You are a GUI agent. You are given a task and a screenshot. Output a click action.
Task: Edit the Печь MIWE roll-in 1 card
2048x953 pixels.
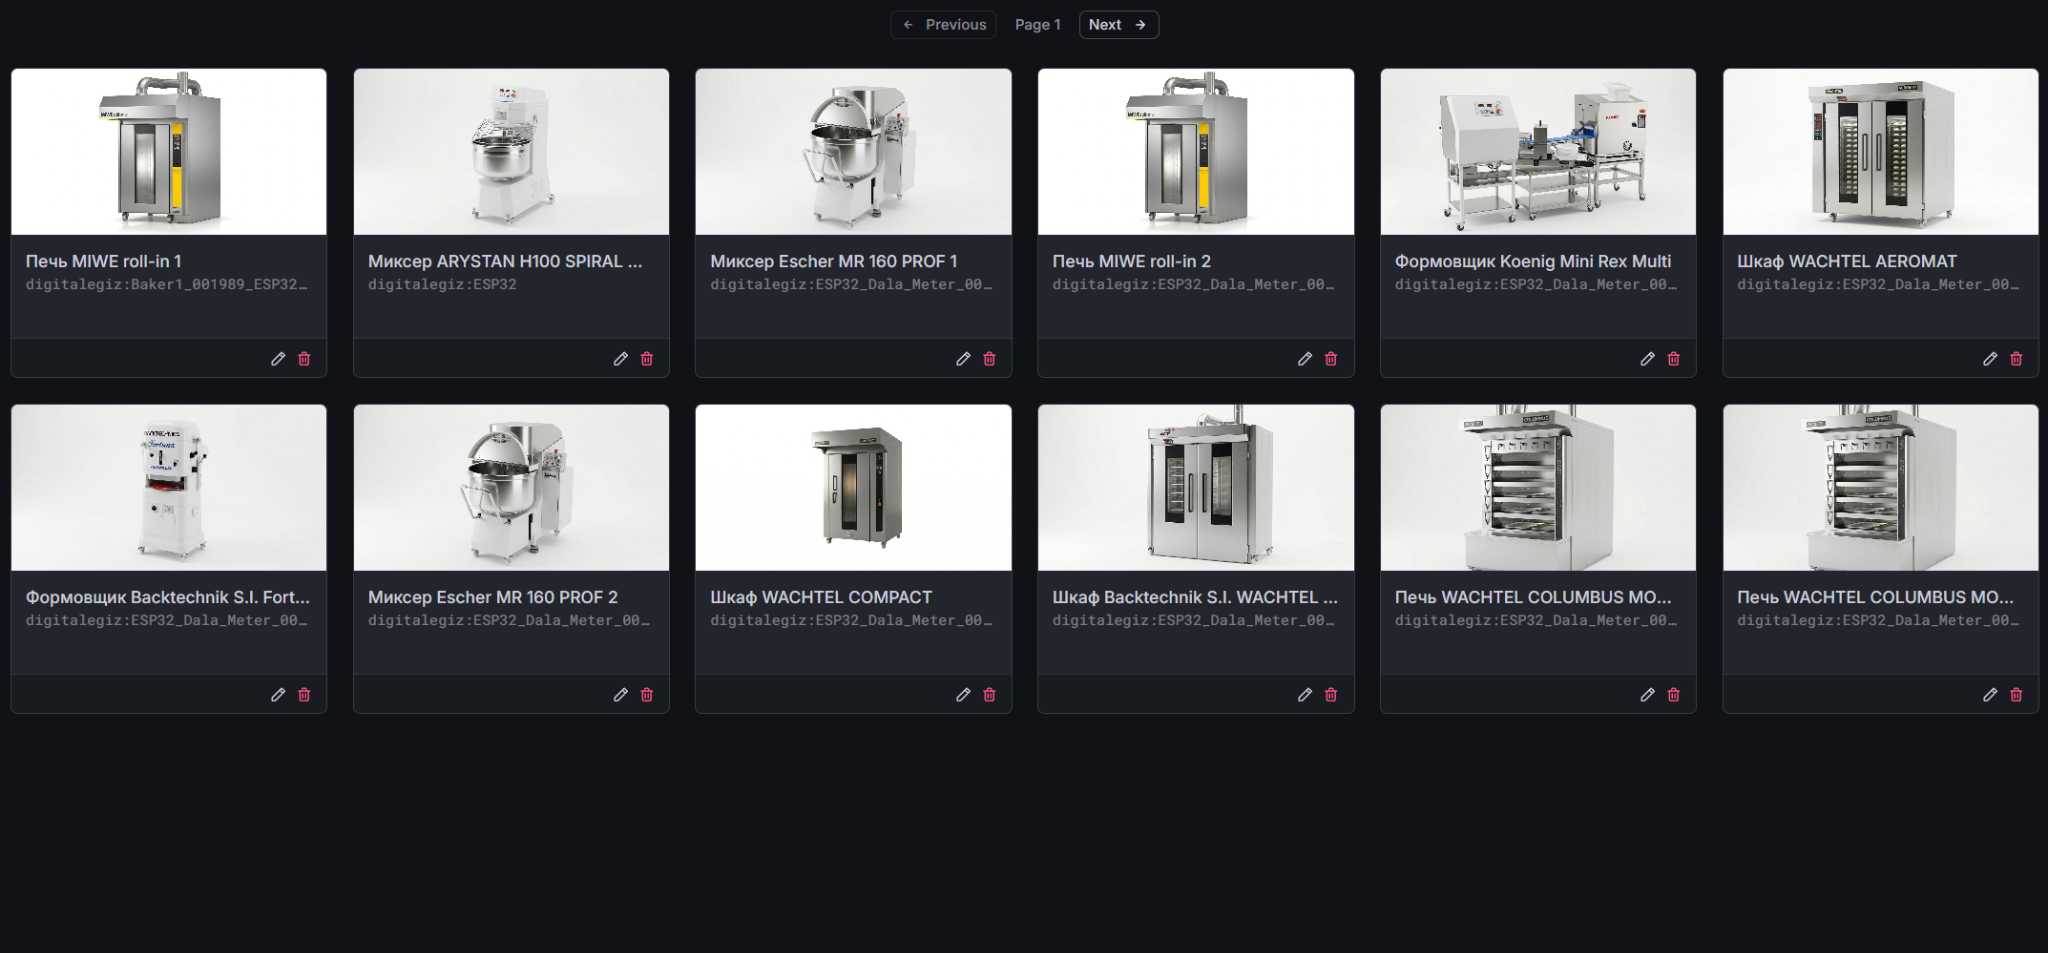(x=278, y=359)
